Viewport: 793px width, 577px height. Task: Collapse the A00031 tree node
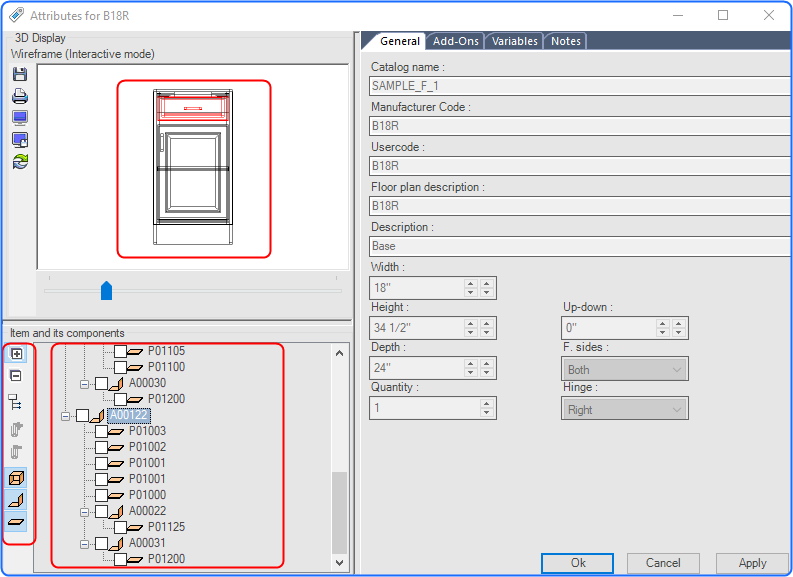tap(84, 544)
